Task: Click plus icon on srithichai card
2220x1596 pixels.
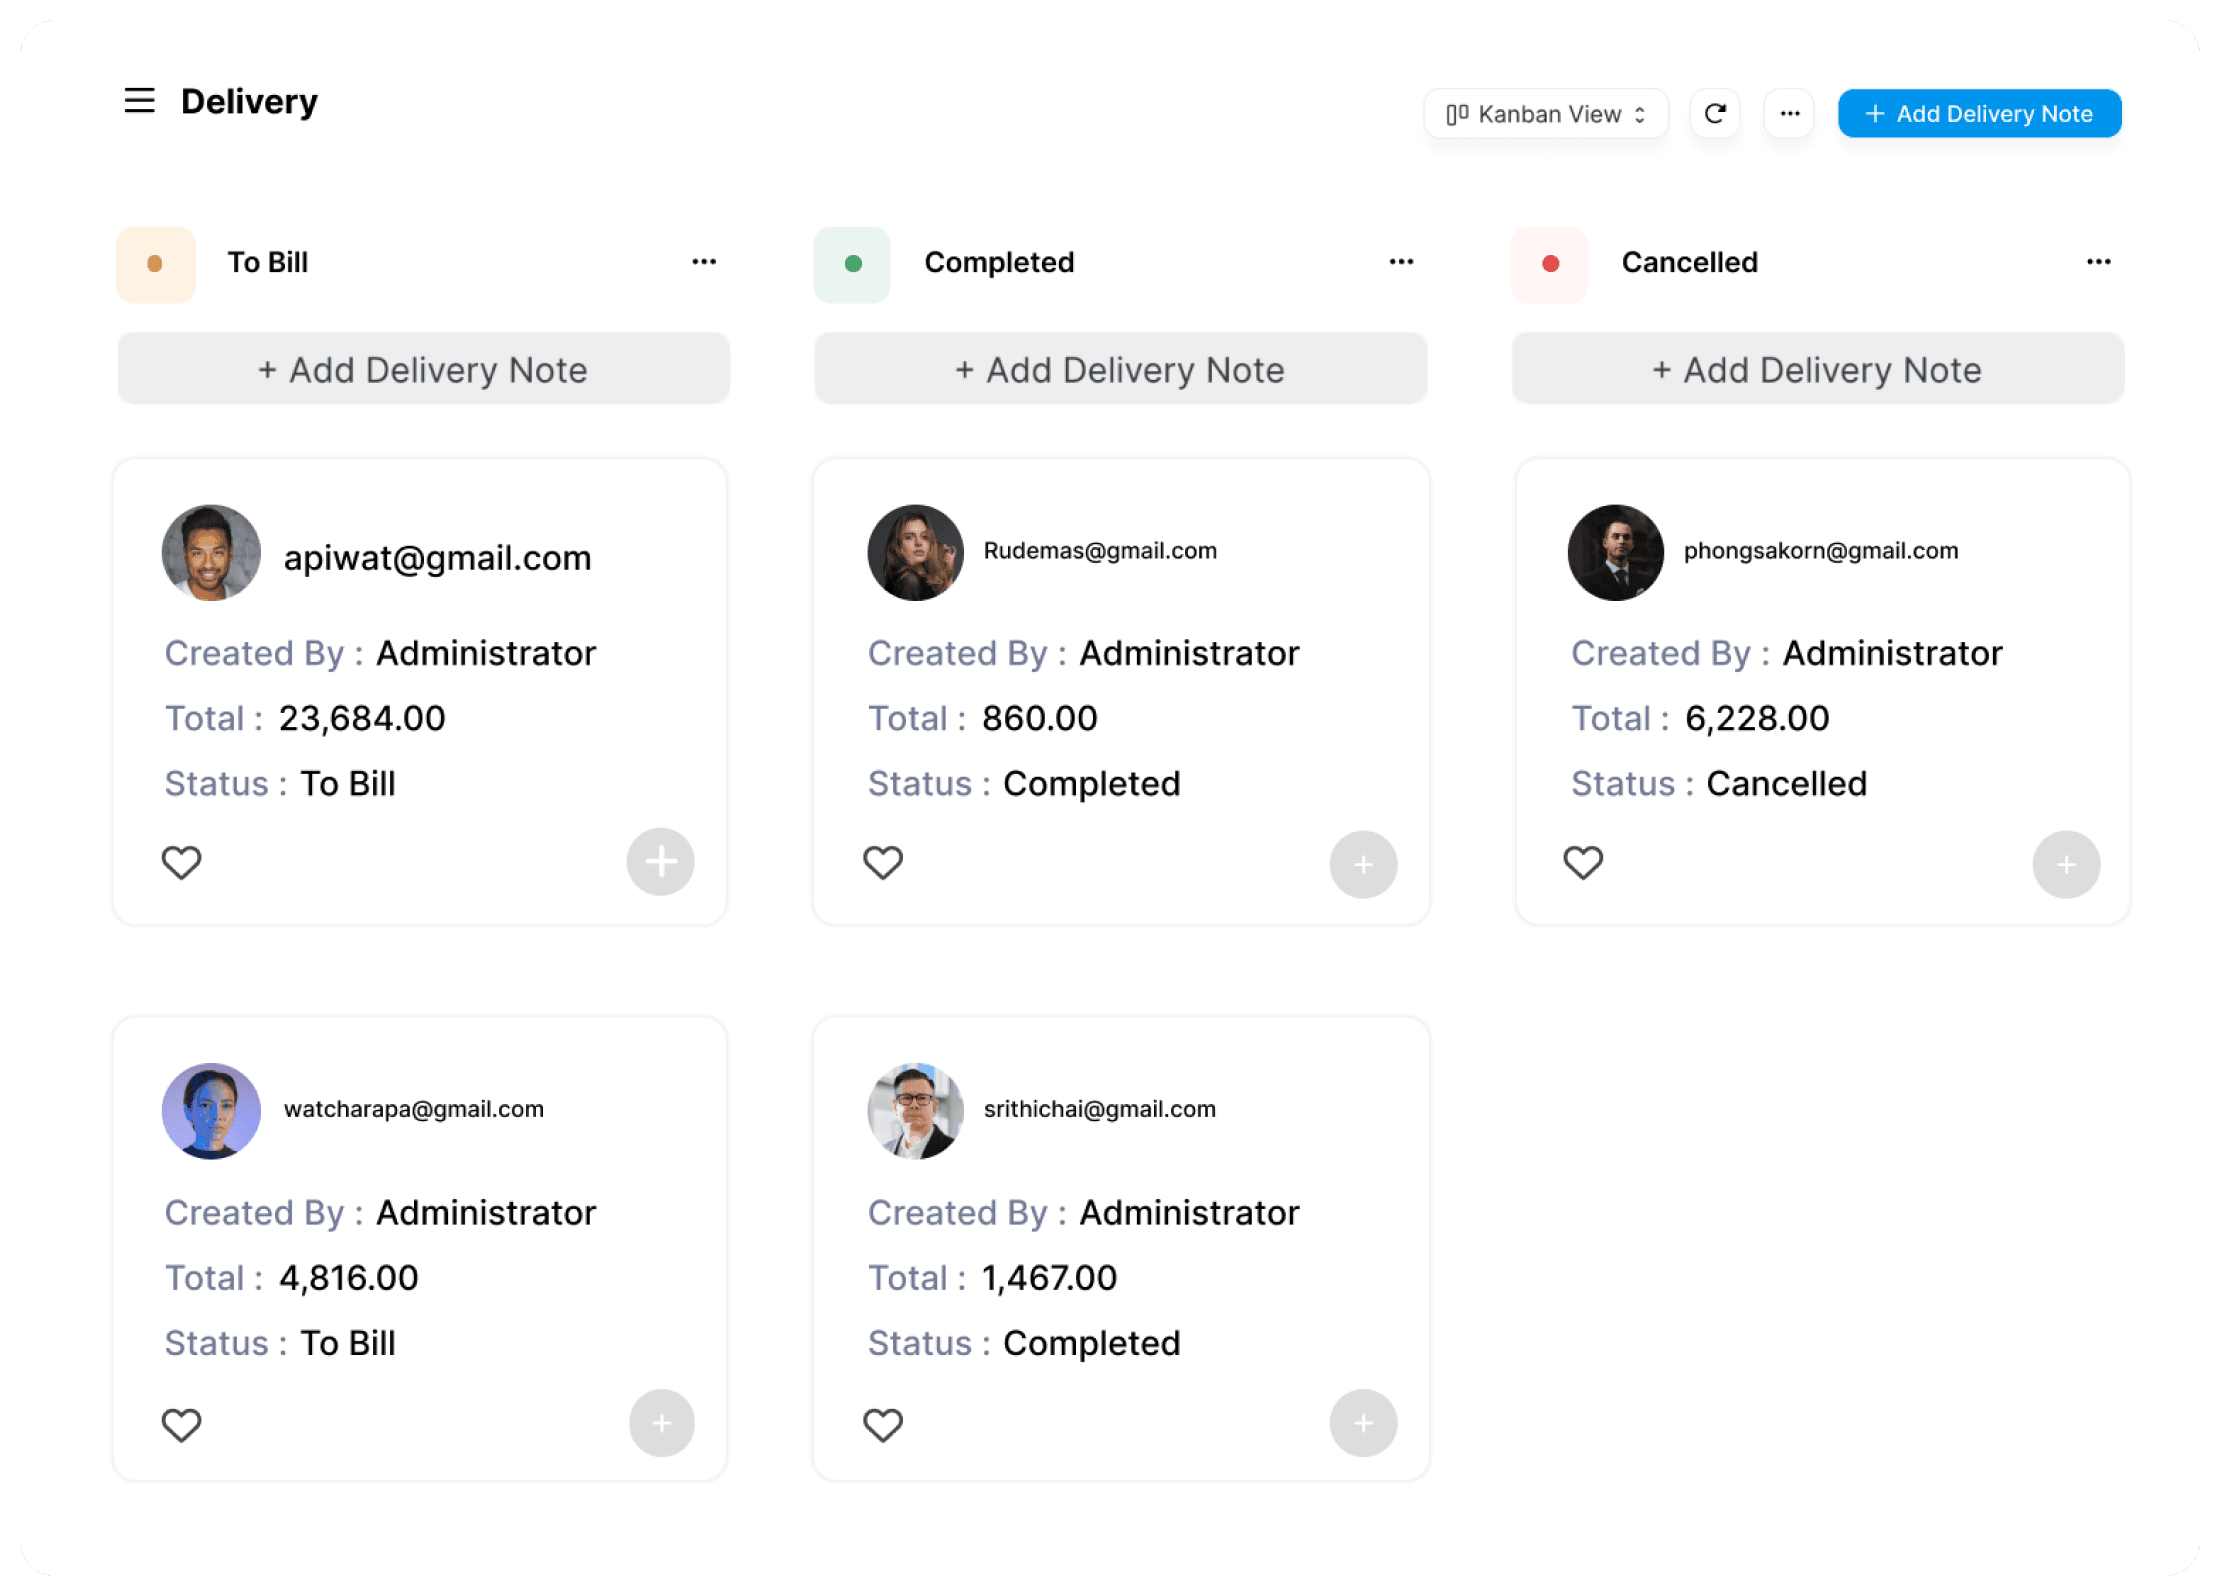Action: point(1363,1423)
